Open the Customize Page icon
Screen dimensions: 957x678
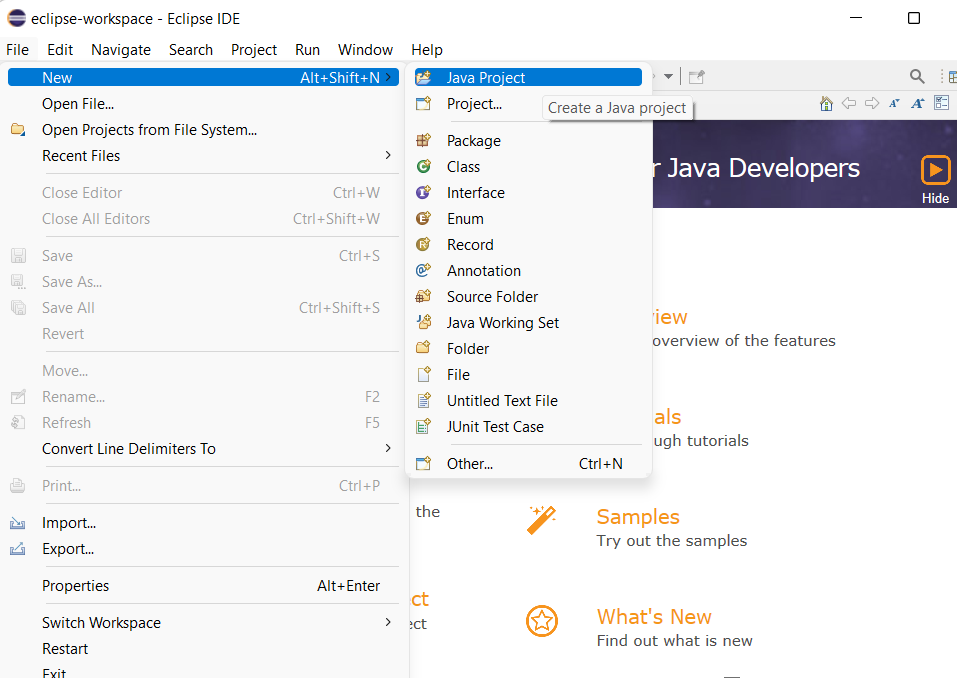tap(941, 102)
